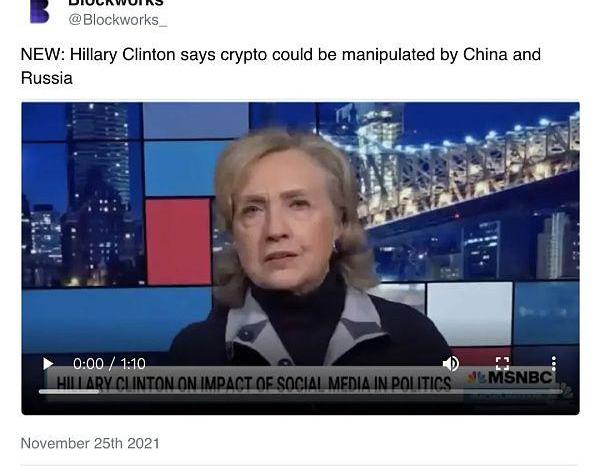Click the Blockworks purple B avatar
The image size is (600, 472).
coord(39,11)
